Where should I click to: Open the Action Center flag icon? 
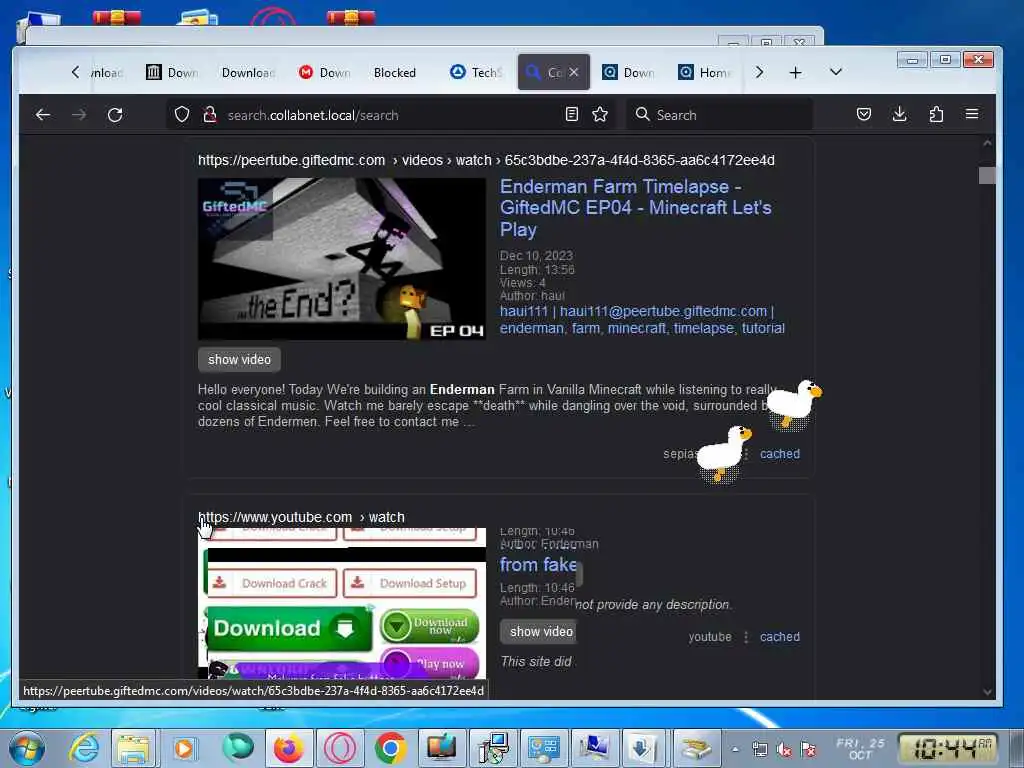[x=808, y=750]
